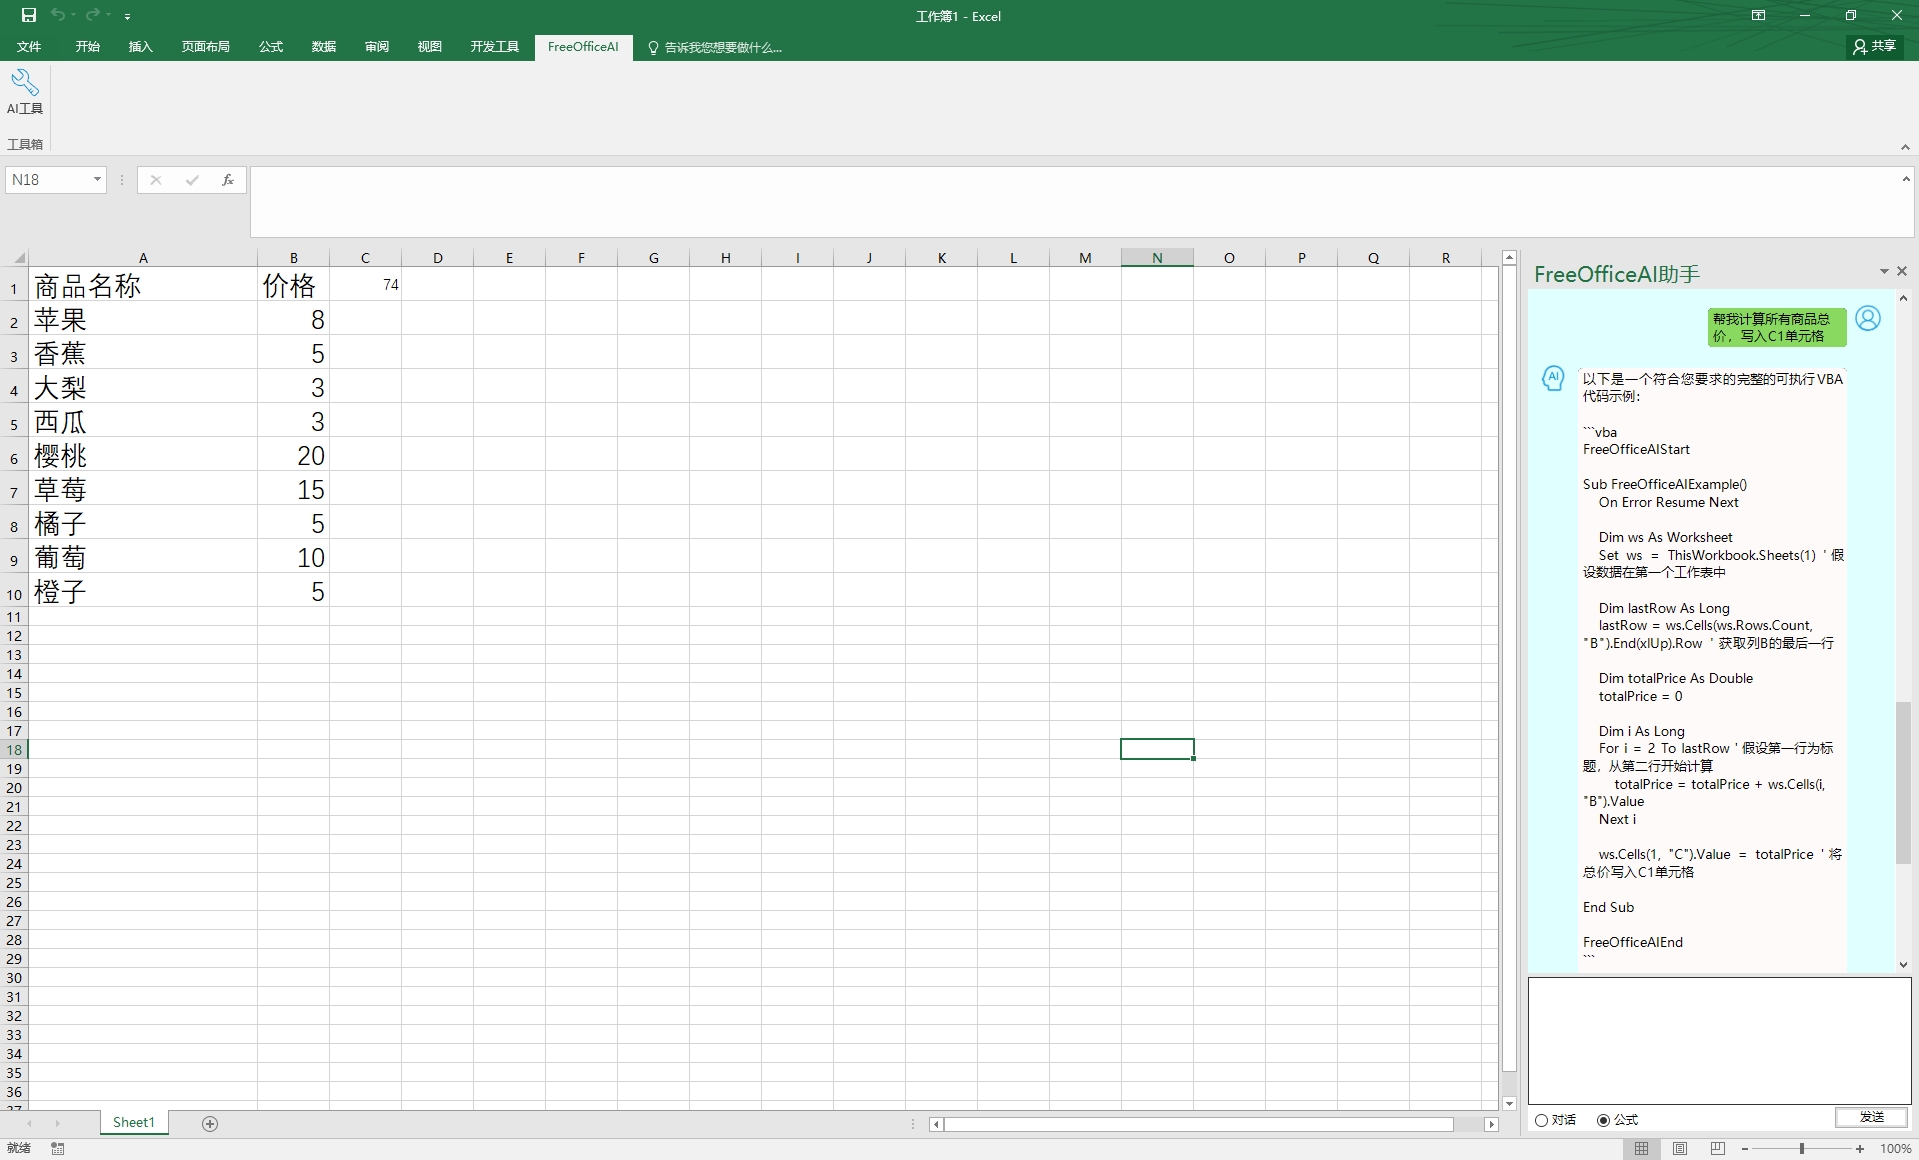1919x1160 pixels.
Task: Click the zoom slider handle
Action: [x=1801, y=1148]
